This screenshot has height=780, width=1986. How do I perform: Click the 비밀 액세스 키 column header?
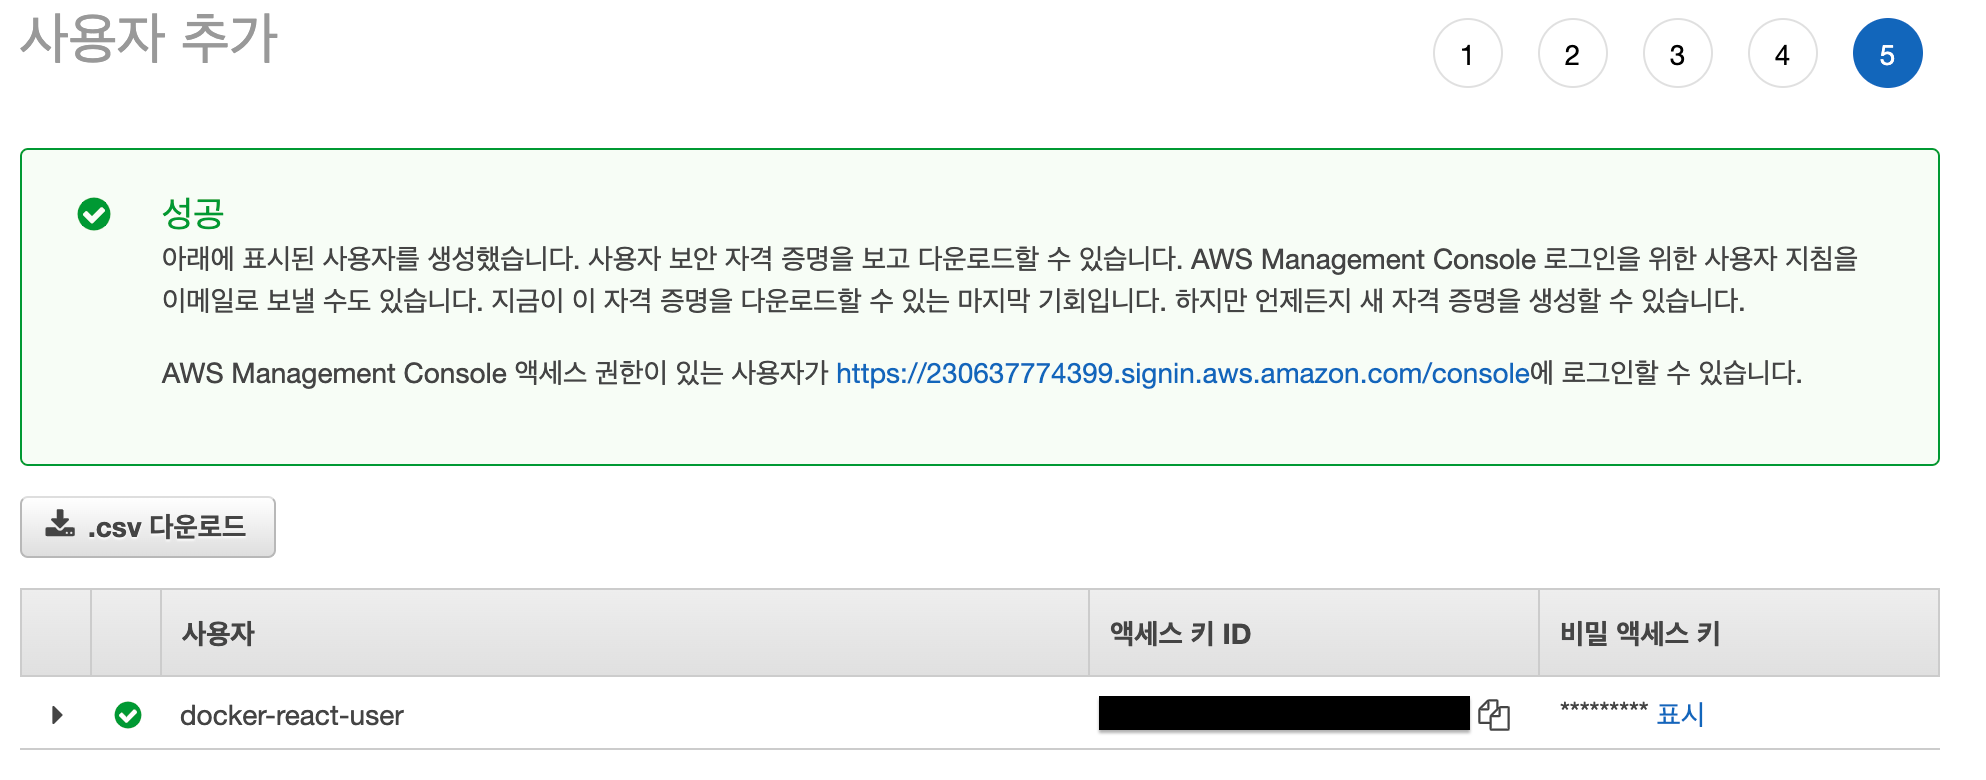(x=1640, y=633)
